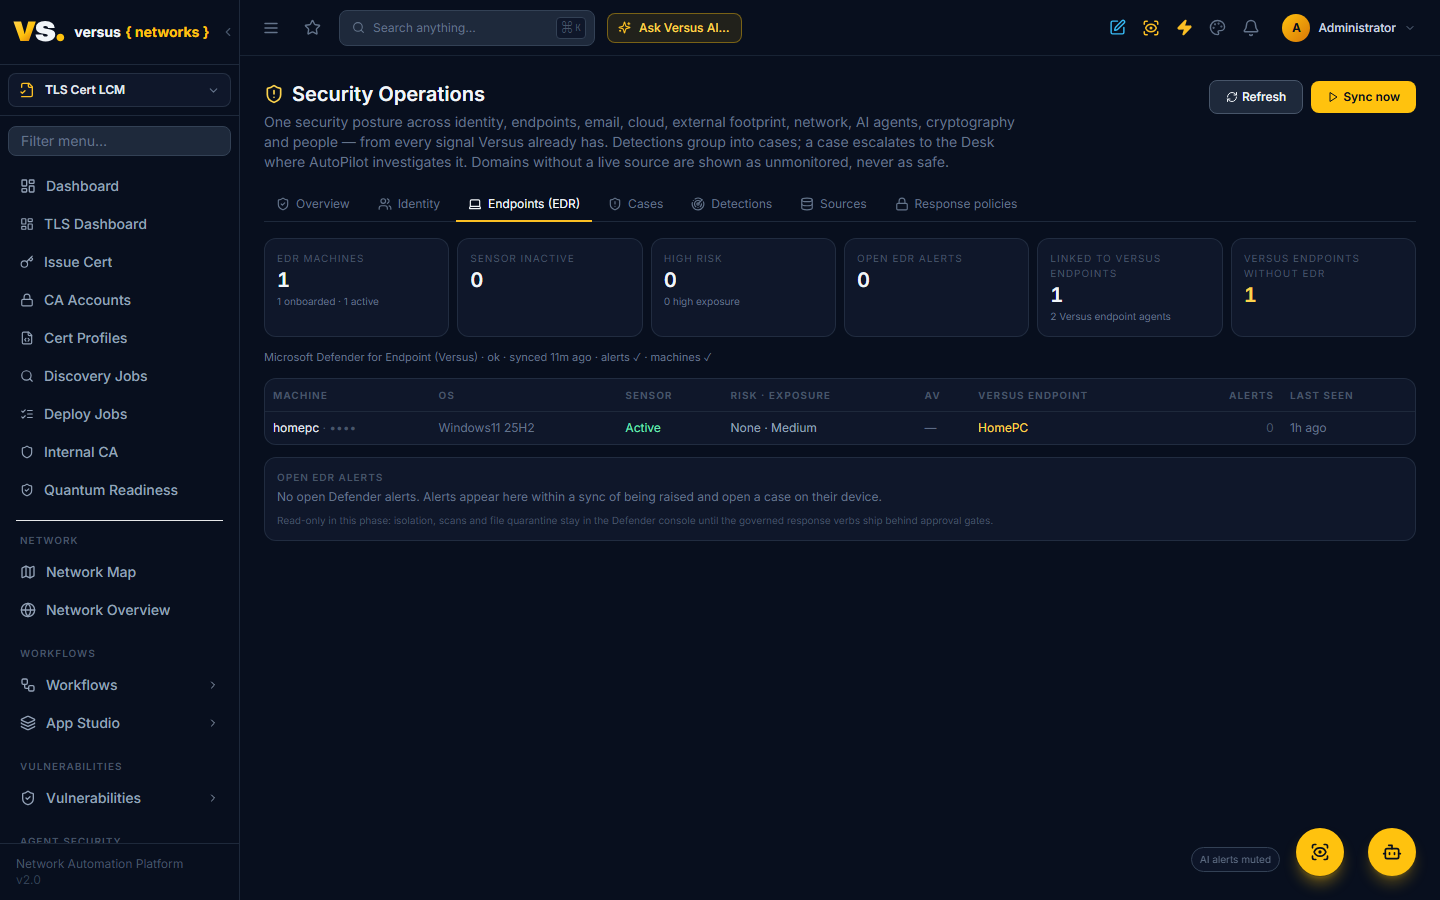The height and width of the screenshot is (900, 1440).
Task: Open the Detections tab
Action: pyautogui.click(x=732, y=204)
